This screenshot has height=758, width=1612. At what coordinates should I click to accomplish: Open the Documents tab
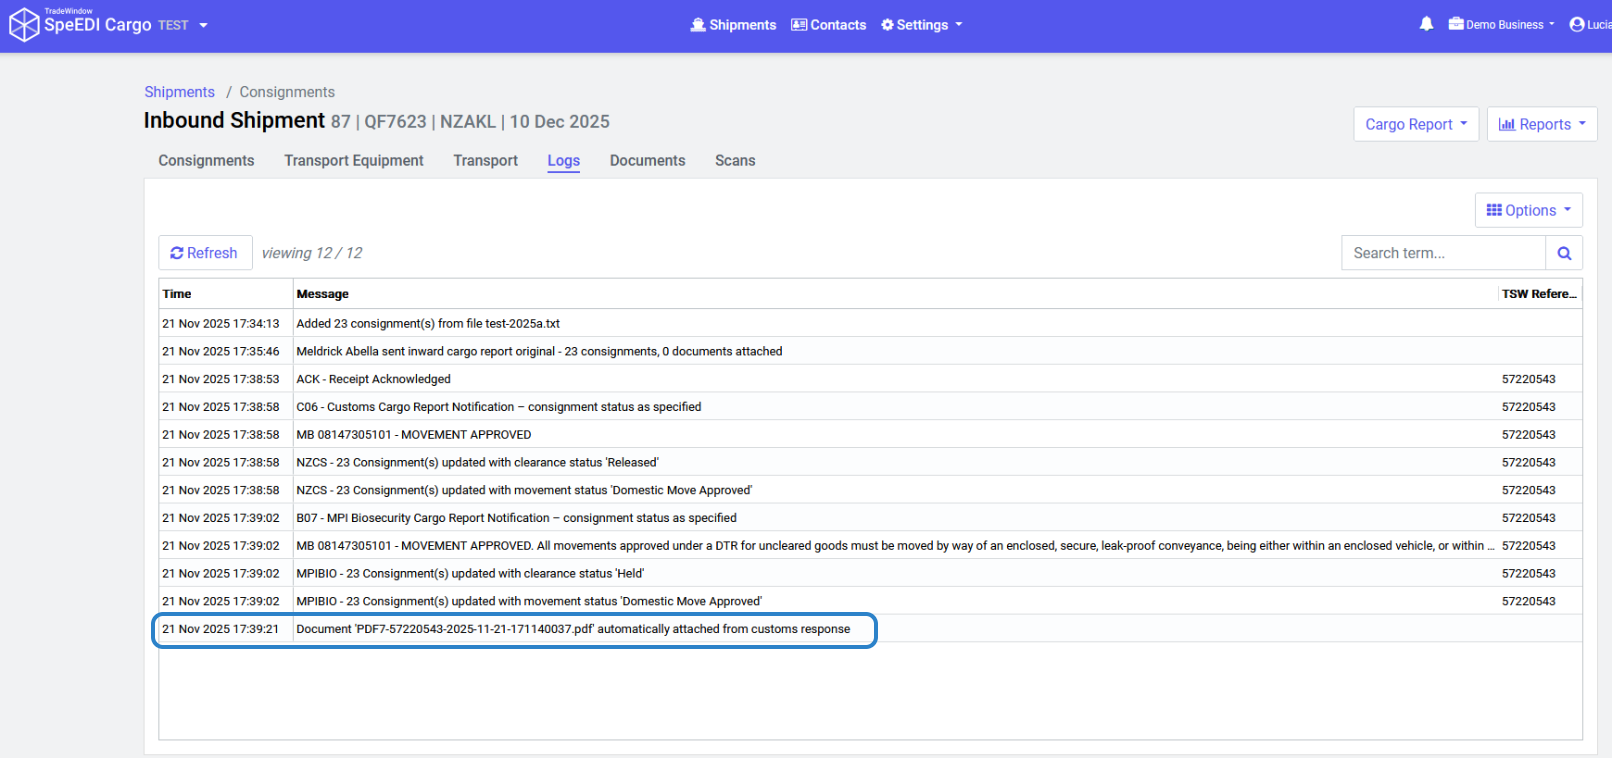648,160
